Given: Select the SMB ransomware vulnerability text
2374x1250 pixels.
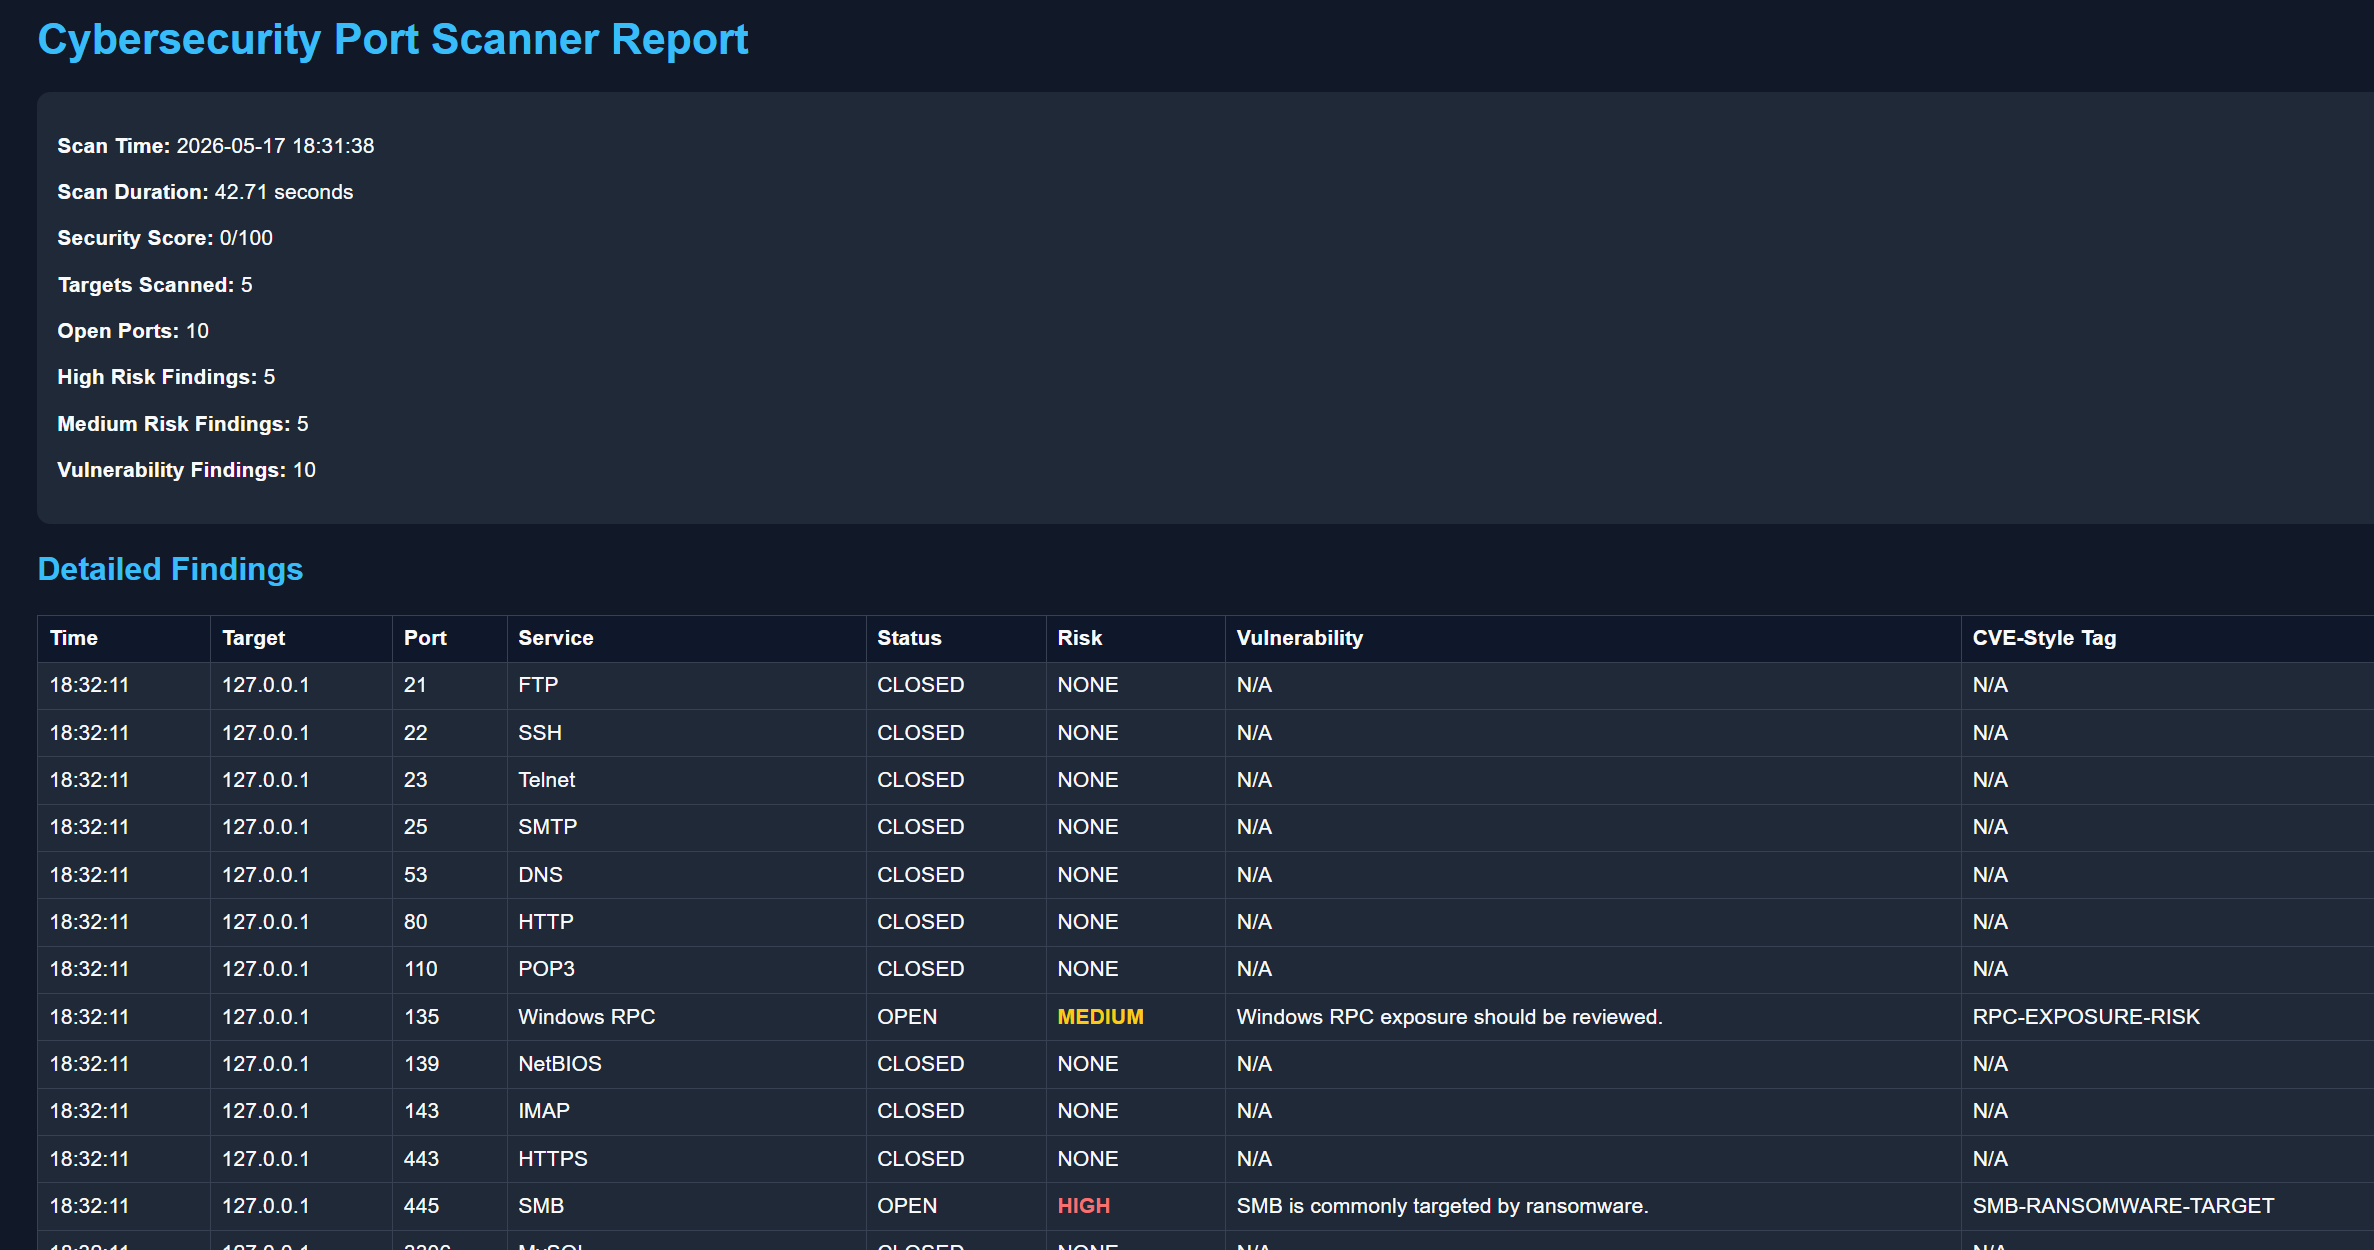Looking at the screenshot, I should pyautogui.click(x=1442, y=1206).
